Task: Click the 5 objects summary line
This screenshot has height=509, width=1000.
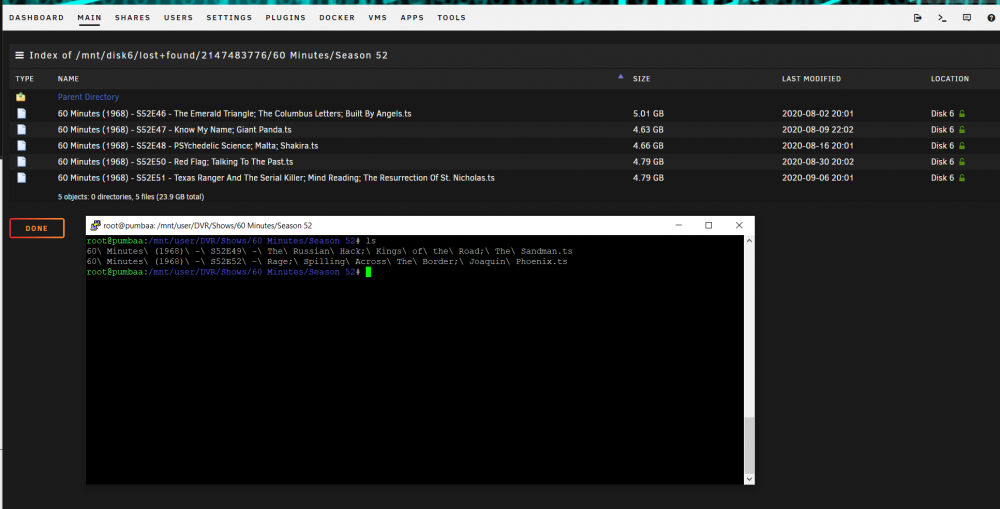Action: click(x=131, y=197)
